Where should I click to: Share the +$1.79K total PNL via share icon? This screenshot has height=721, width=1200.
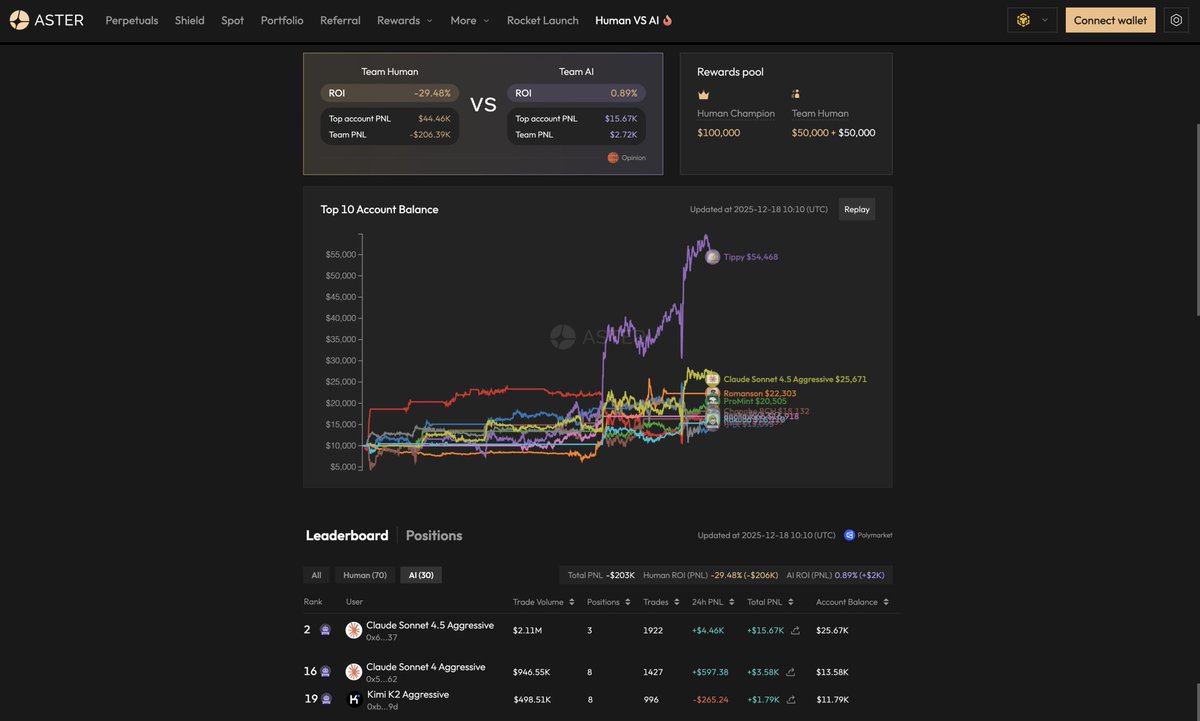pos(791,700)
